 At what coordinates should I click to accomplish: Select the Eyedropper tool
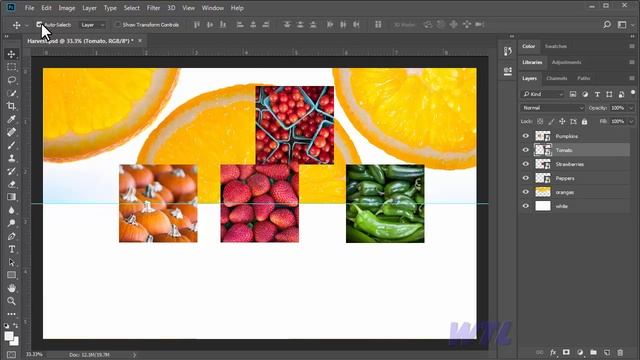(11, 119)
